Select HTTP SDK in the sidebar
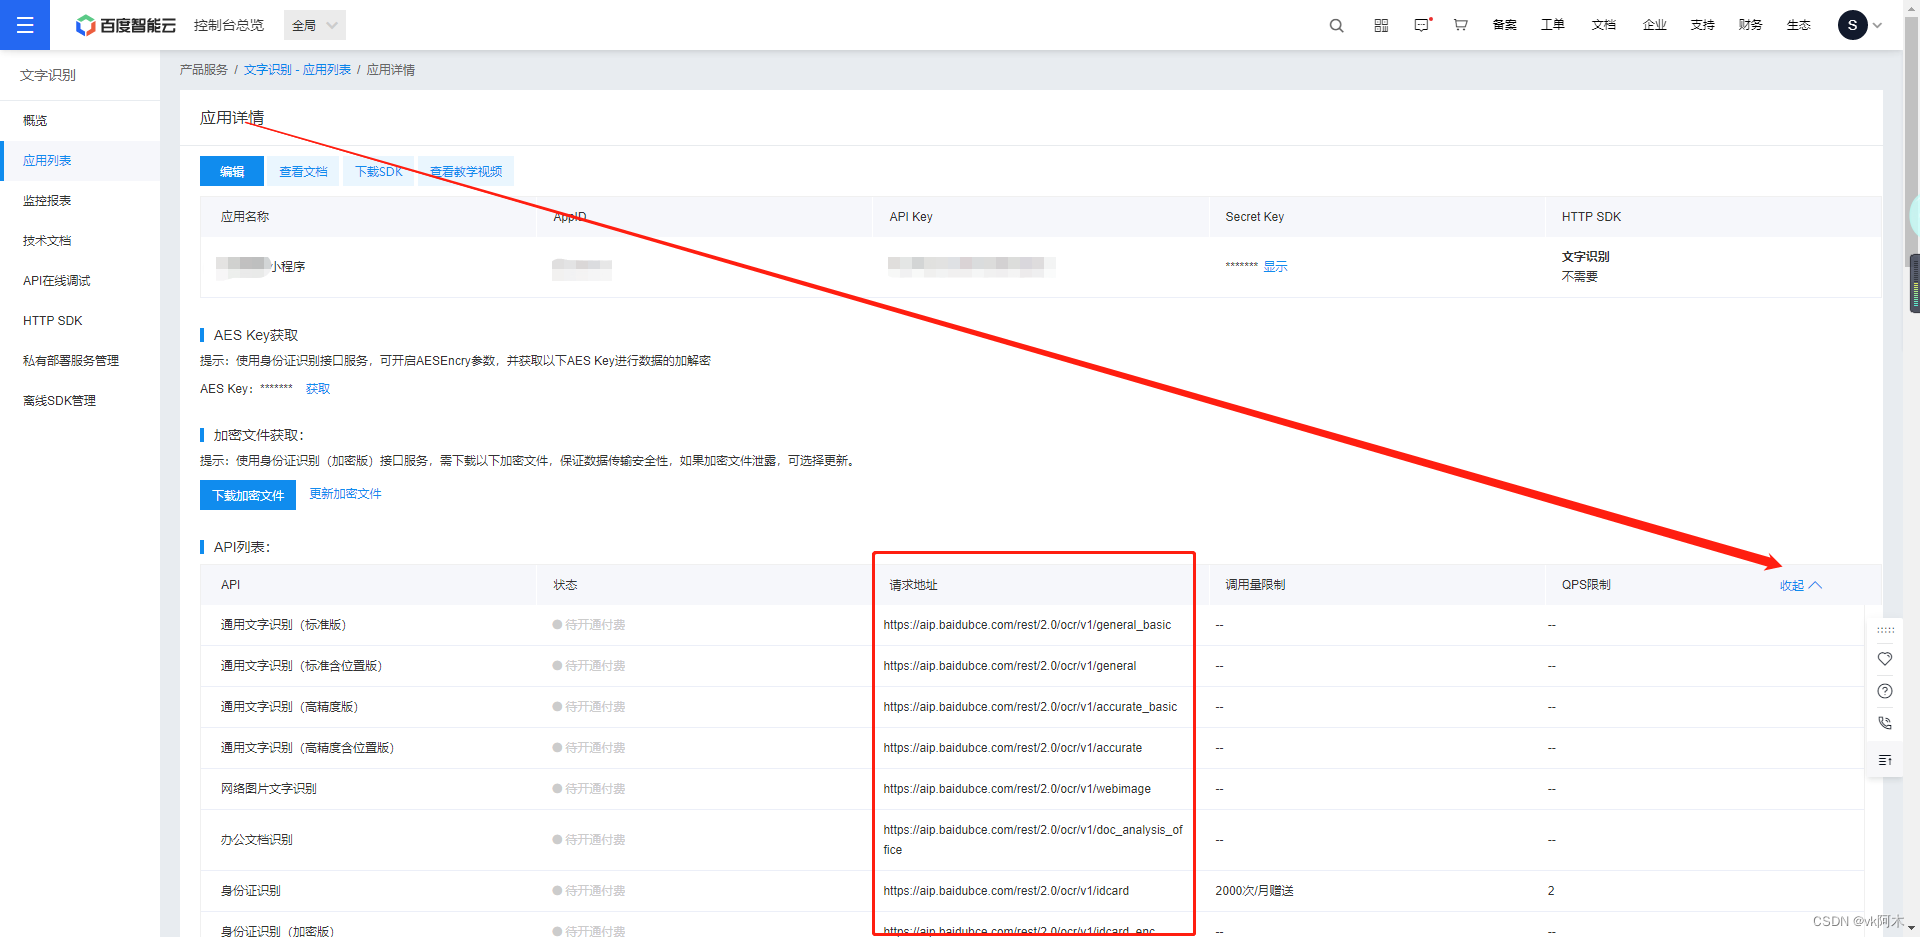The height and width of the screenshot is (937, 1920). [x=80, y=321]
